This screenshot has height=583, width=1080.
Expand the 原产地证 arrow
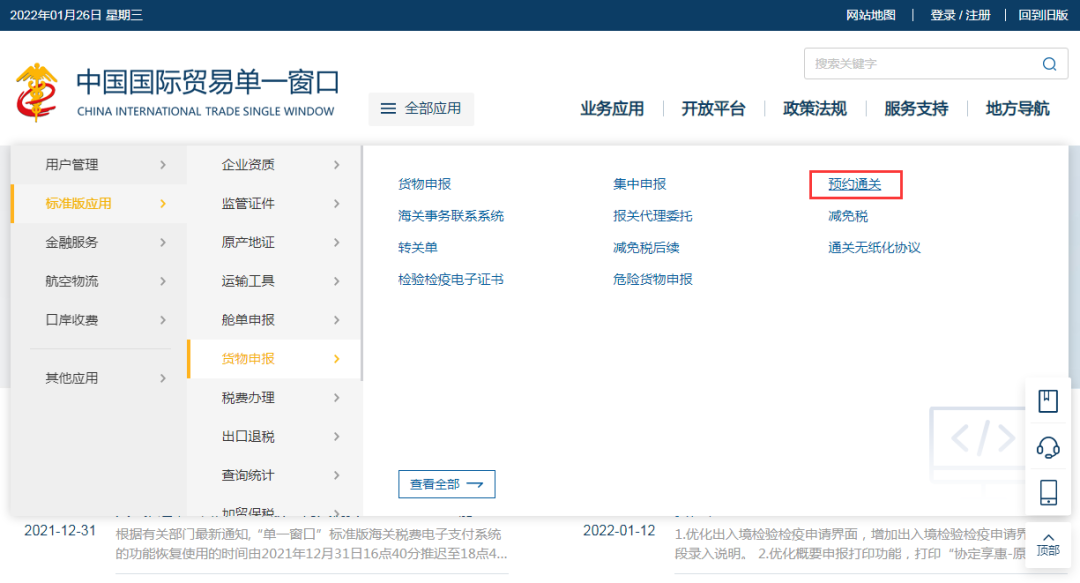click(337, 243)
